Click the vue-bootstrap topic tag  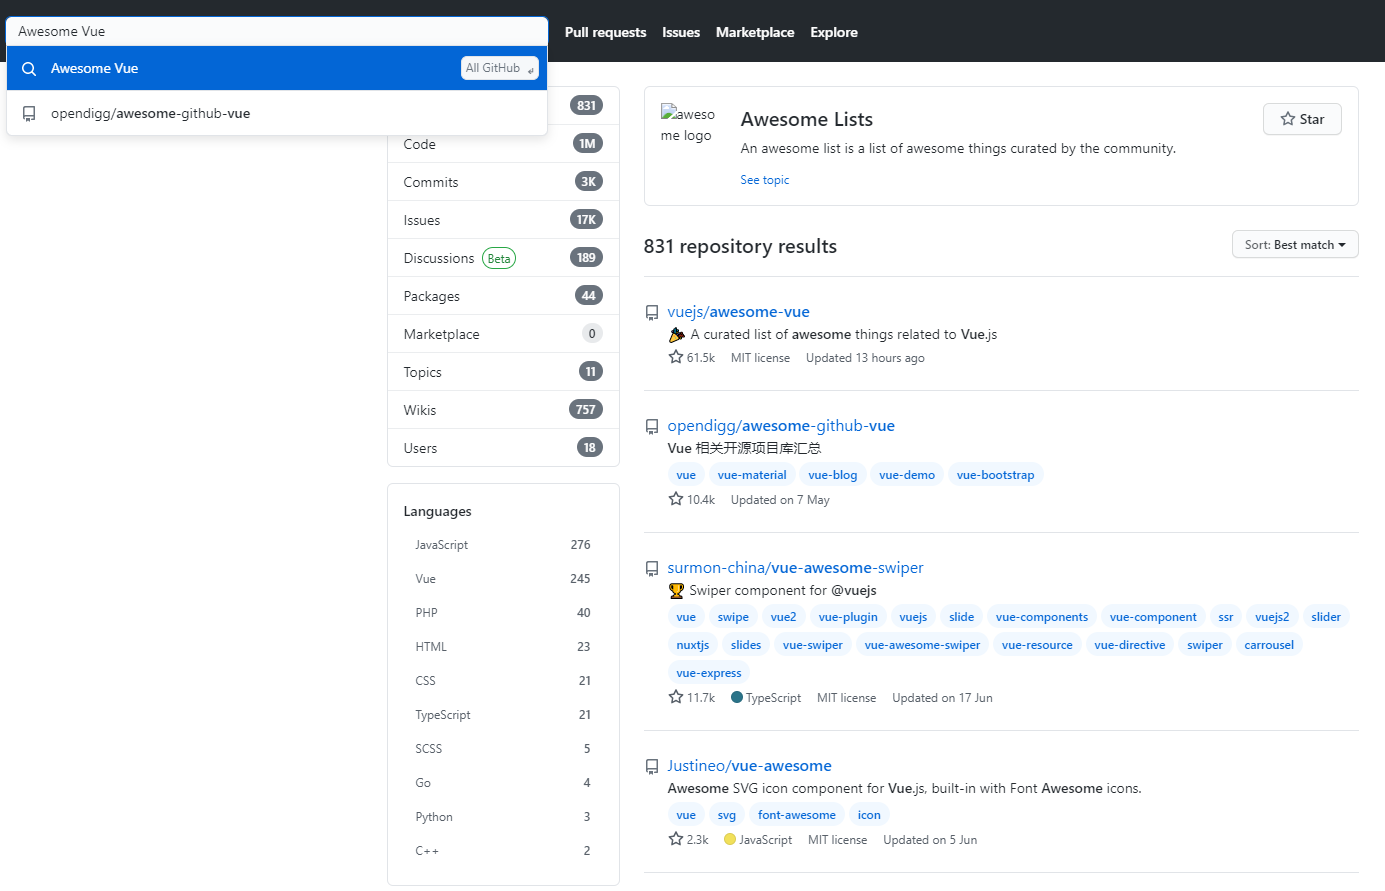(995, 475)
